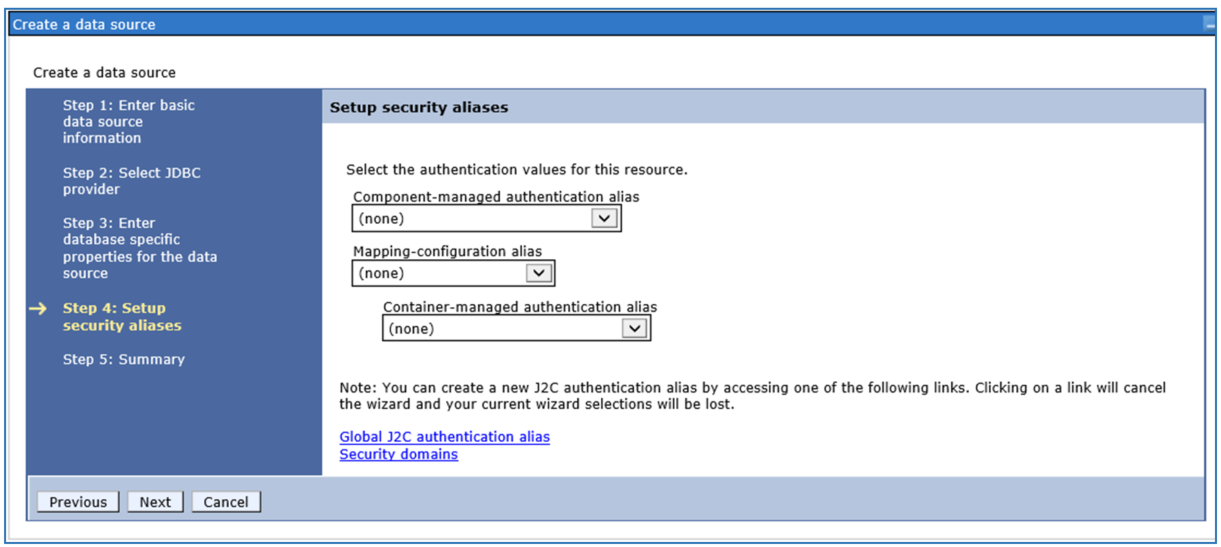Jump to Step 3 database specific properties

tap(139, 248)
